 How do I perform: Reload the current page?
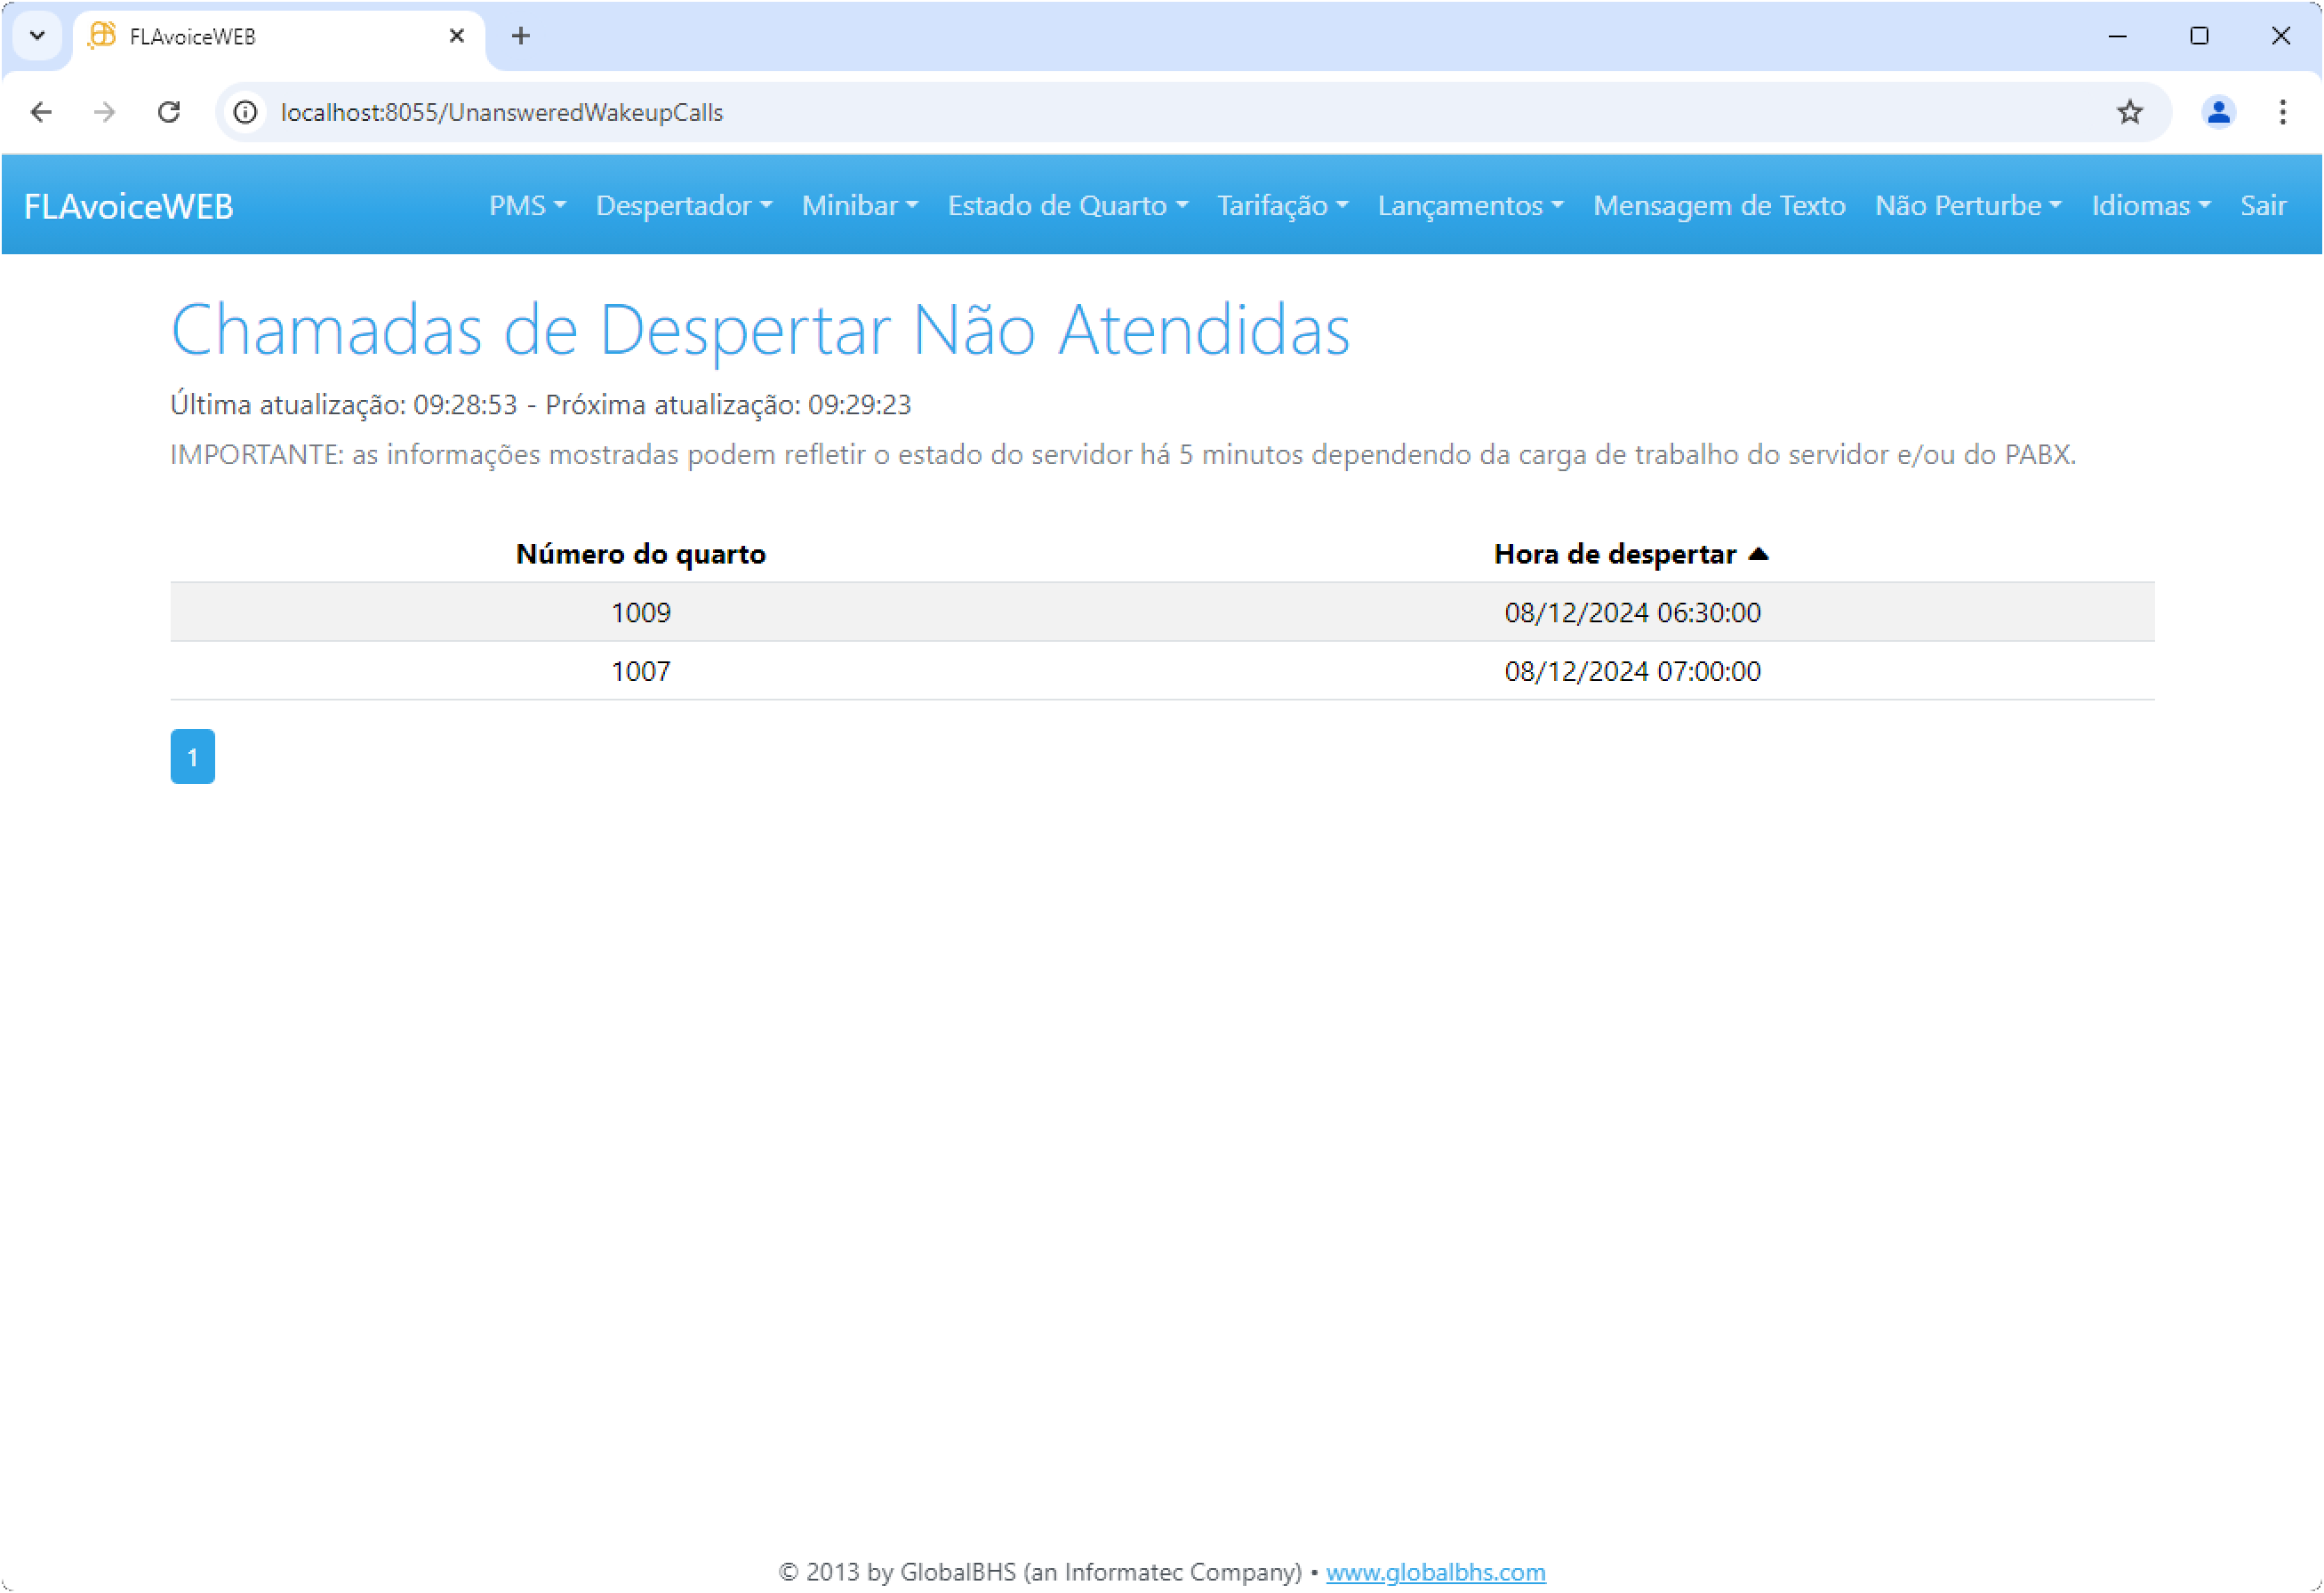click(x=169, y=112)
